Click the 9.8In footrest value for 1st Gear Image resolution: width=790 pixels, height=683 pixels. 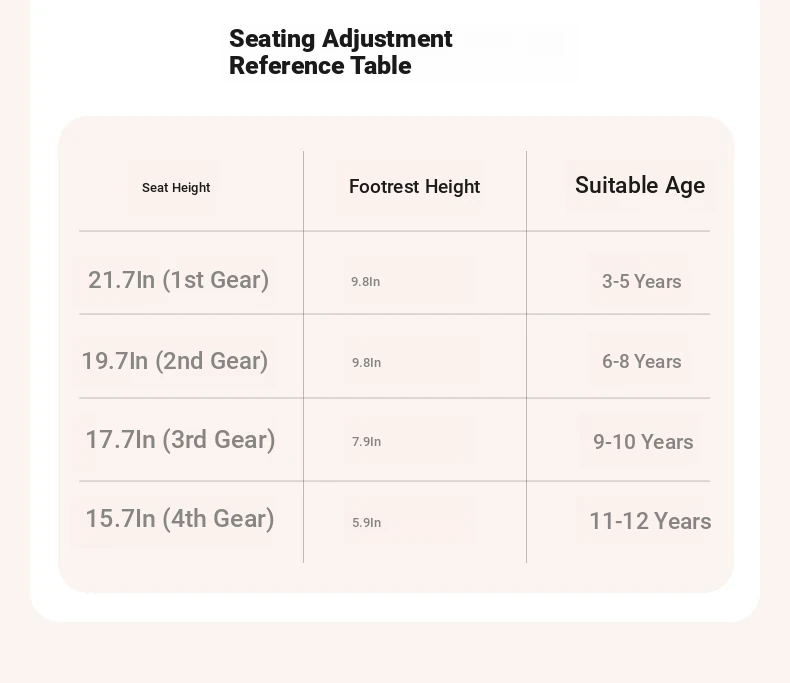366,282
